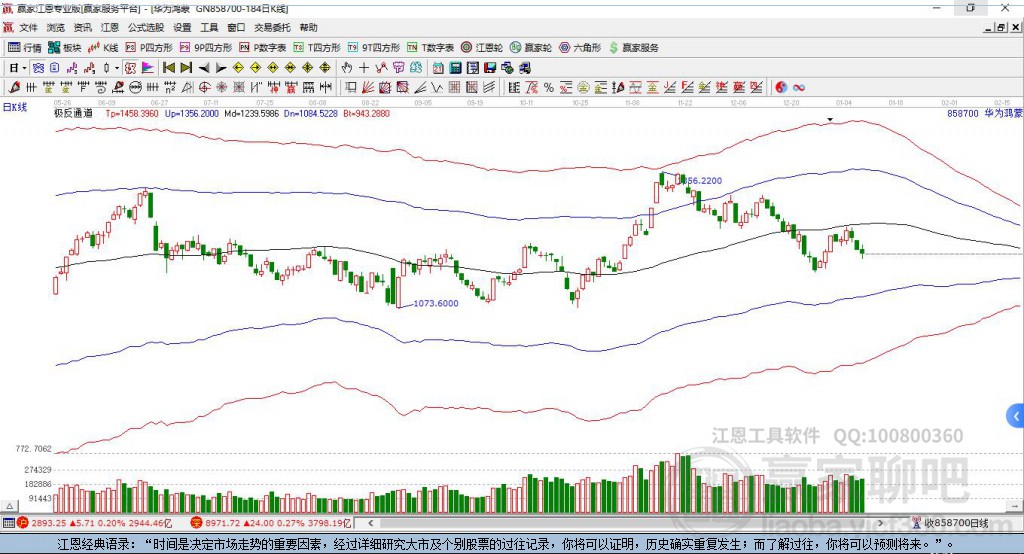
Task: Click the Tp=1458.3960 indicator value
Action: click(x=132, y=113)
